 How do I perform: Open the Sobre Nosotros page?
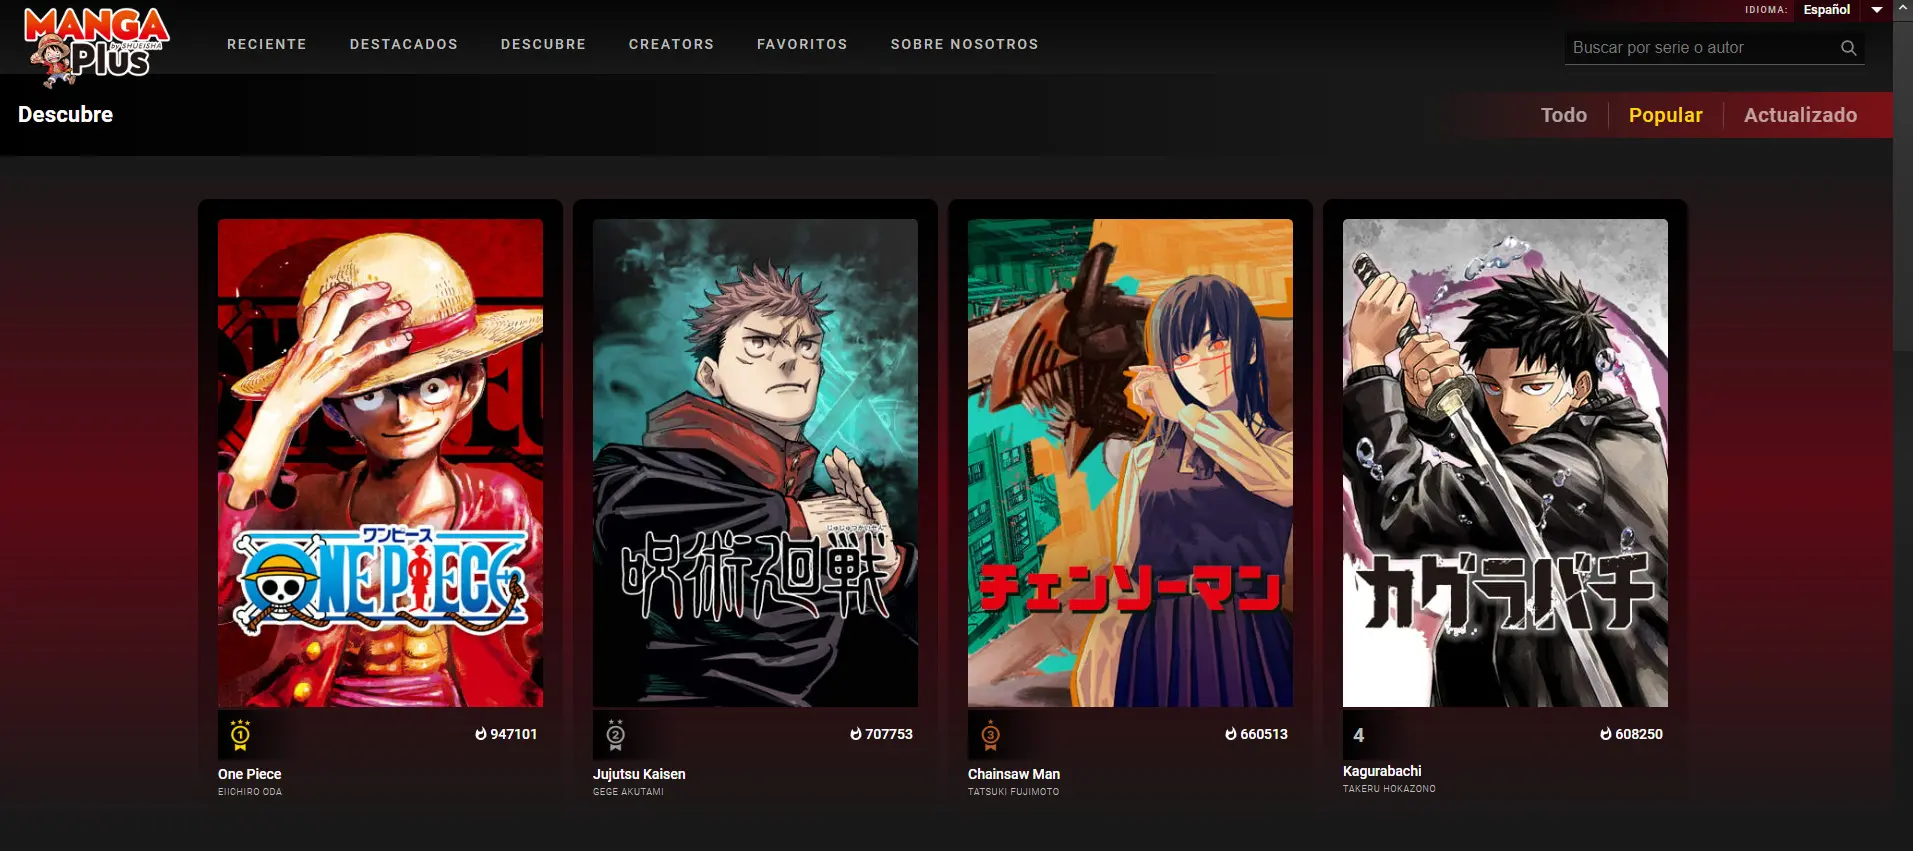[x=965, y=44]
